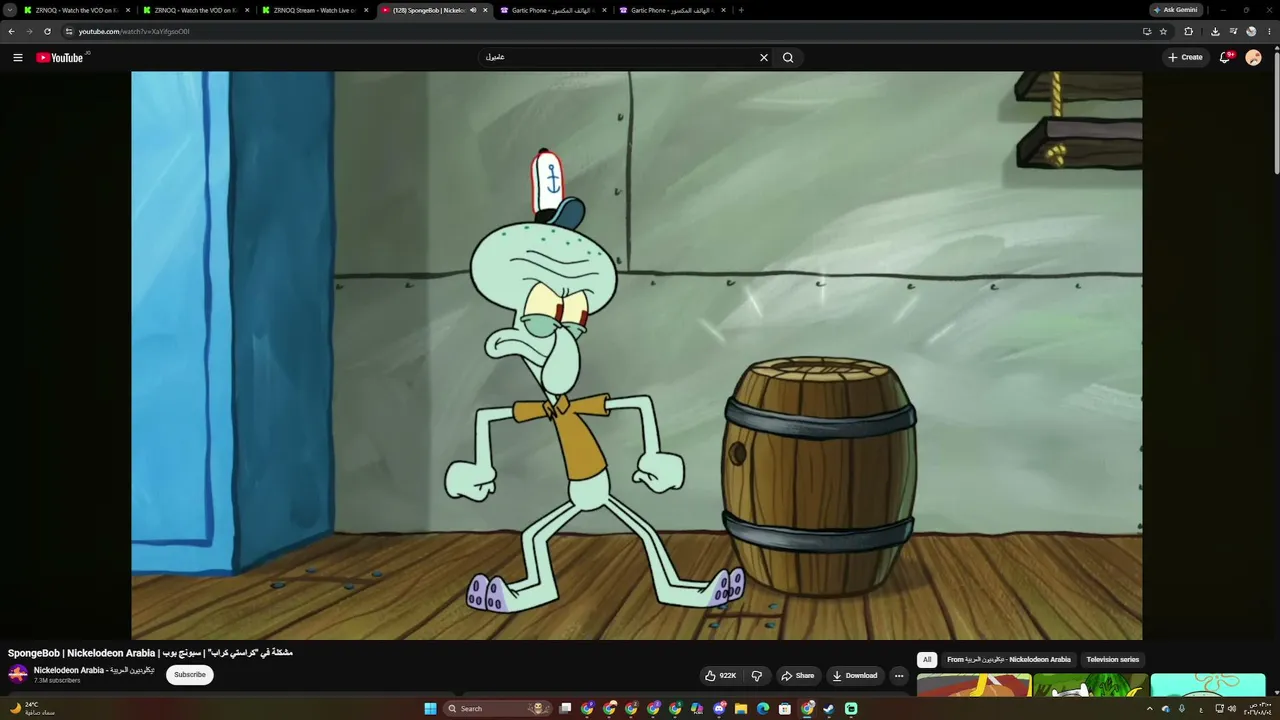Clear the YouTube search box text
Image resolution: width=1280 pixels, height=720 pixels.
[764, 58]
